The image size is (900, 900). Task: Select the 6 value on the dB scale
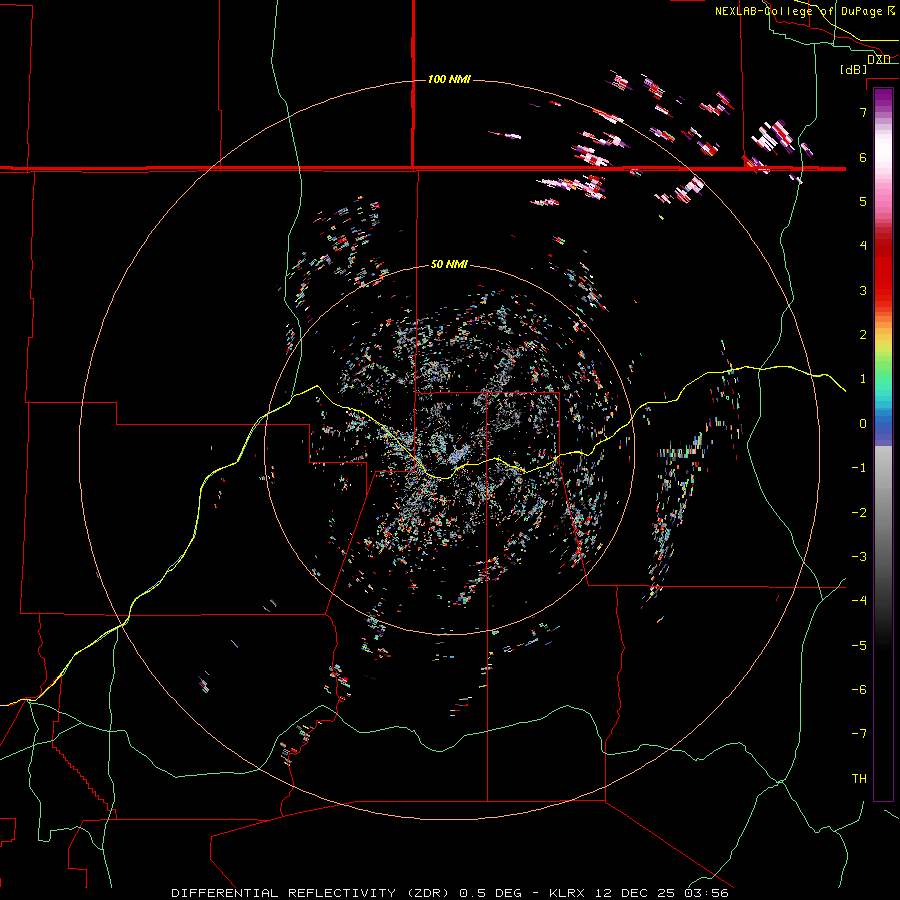tap(863, 157)
